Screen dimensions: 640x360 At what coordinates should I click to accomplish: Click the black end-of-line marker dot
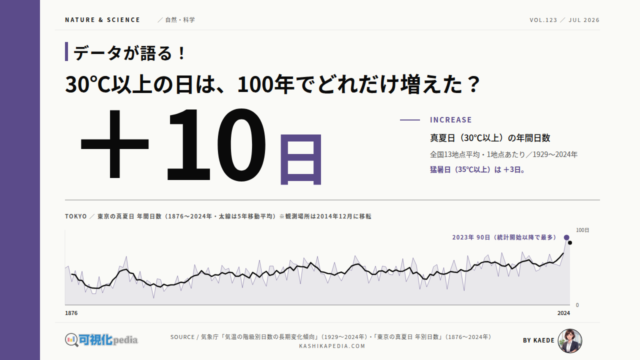point(570,243)
